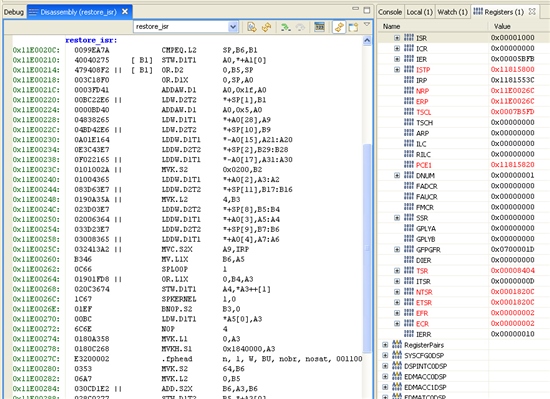This screenshot has height=399, width=550.
Task: Click the SPKERNEL instruction line
Action: click(188, 299)
